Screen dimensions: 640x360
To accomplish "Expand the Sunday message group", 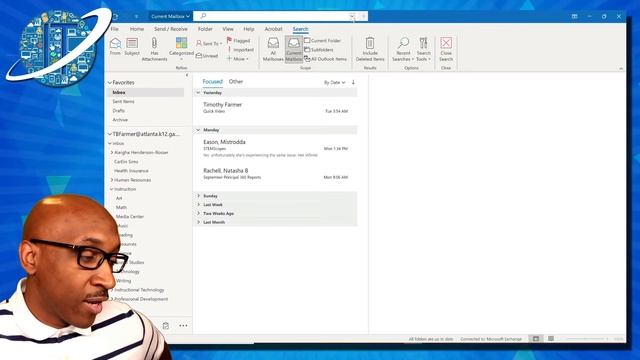I will click(x=198, y=196).
